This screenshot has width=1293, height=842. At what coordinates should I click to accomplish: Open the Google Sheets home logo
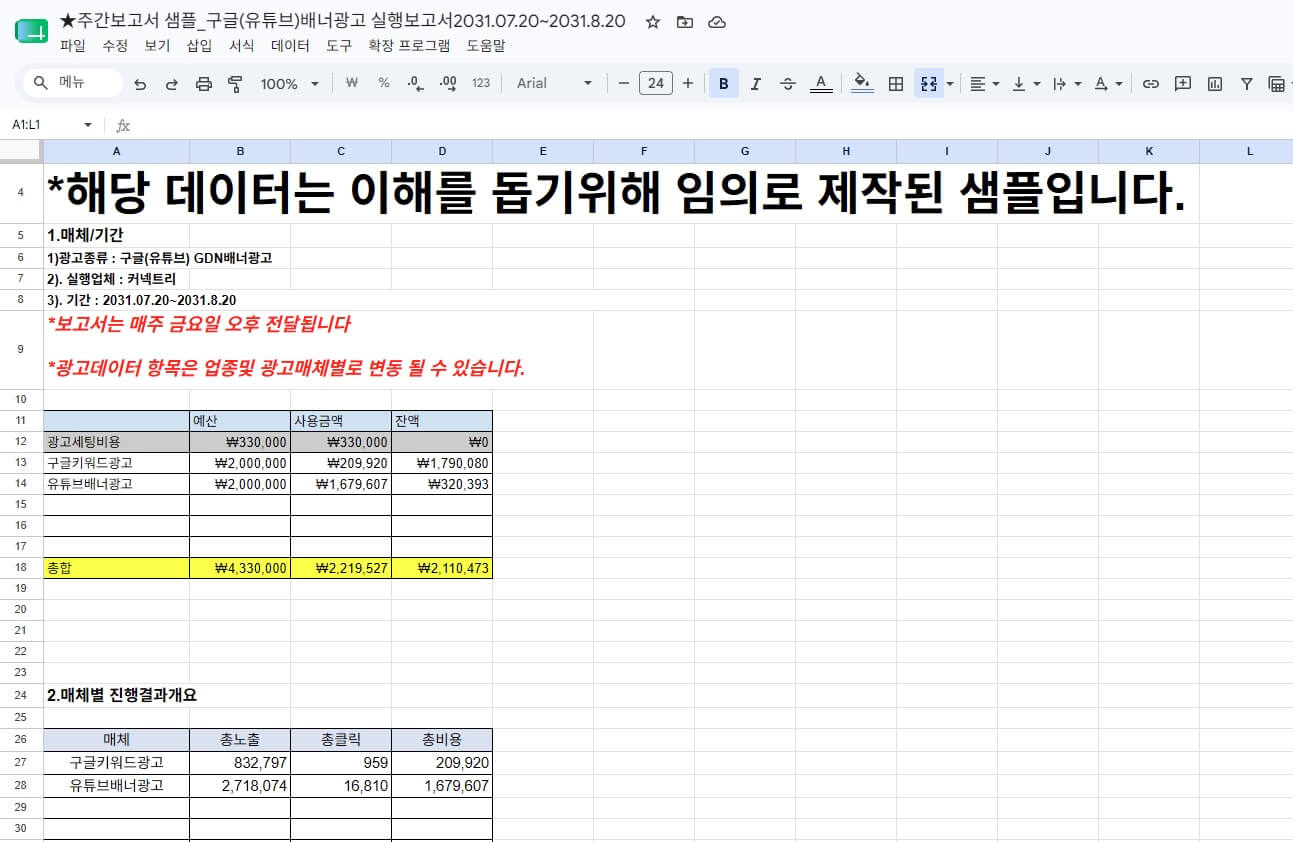tap(31, 31)
